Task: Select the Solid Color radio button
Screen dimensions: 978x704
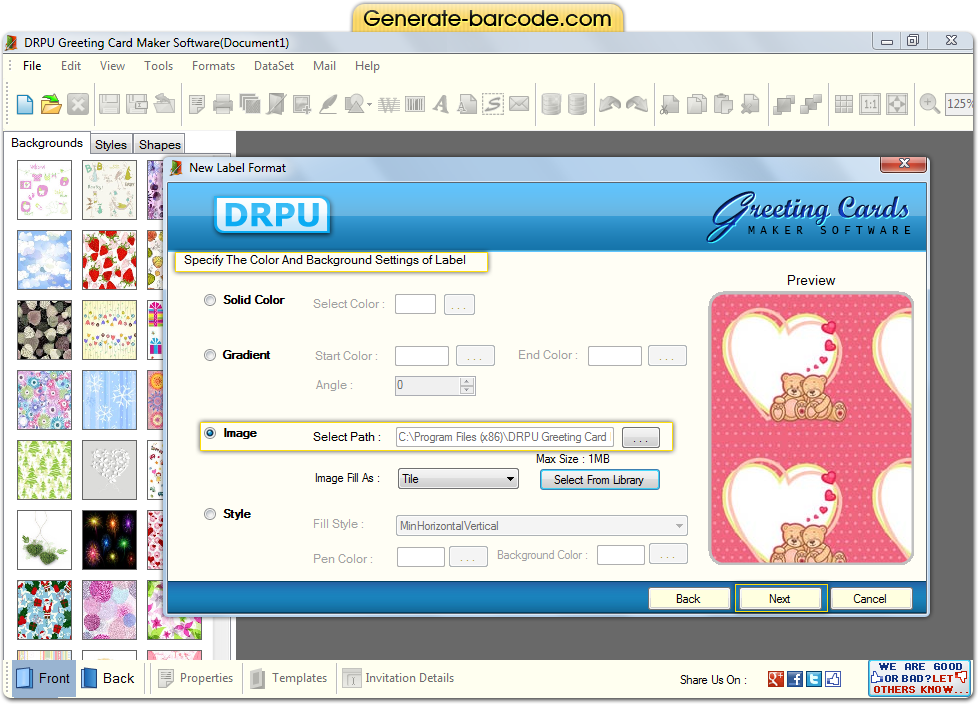Action: [x=210, y=300]
